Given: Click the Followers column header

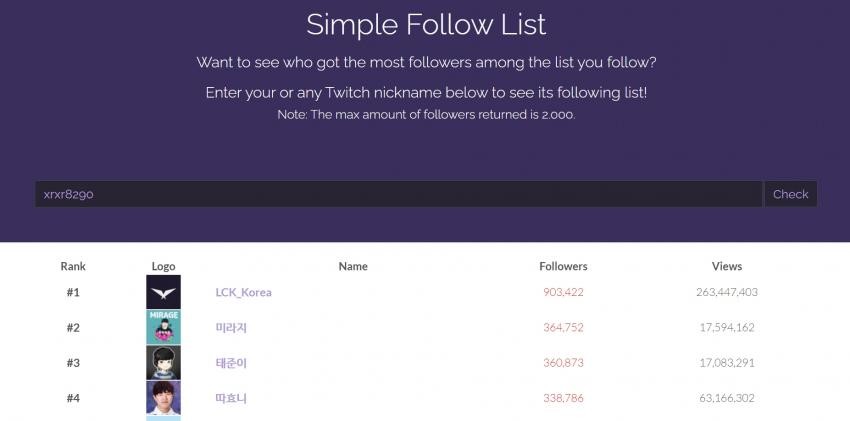Looking at the screenshot, I should (x=563, y=266).
